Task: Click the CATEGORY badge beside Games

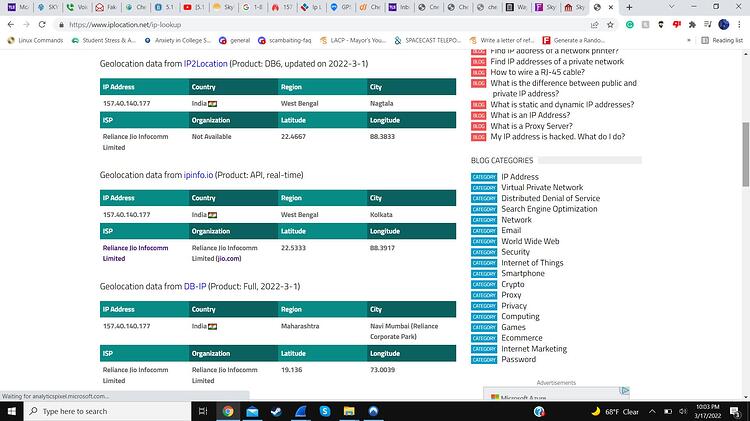Action: (484, 327)
